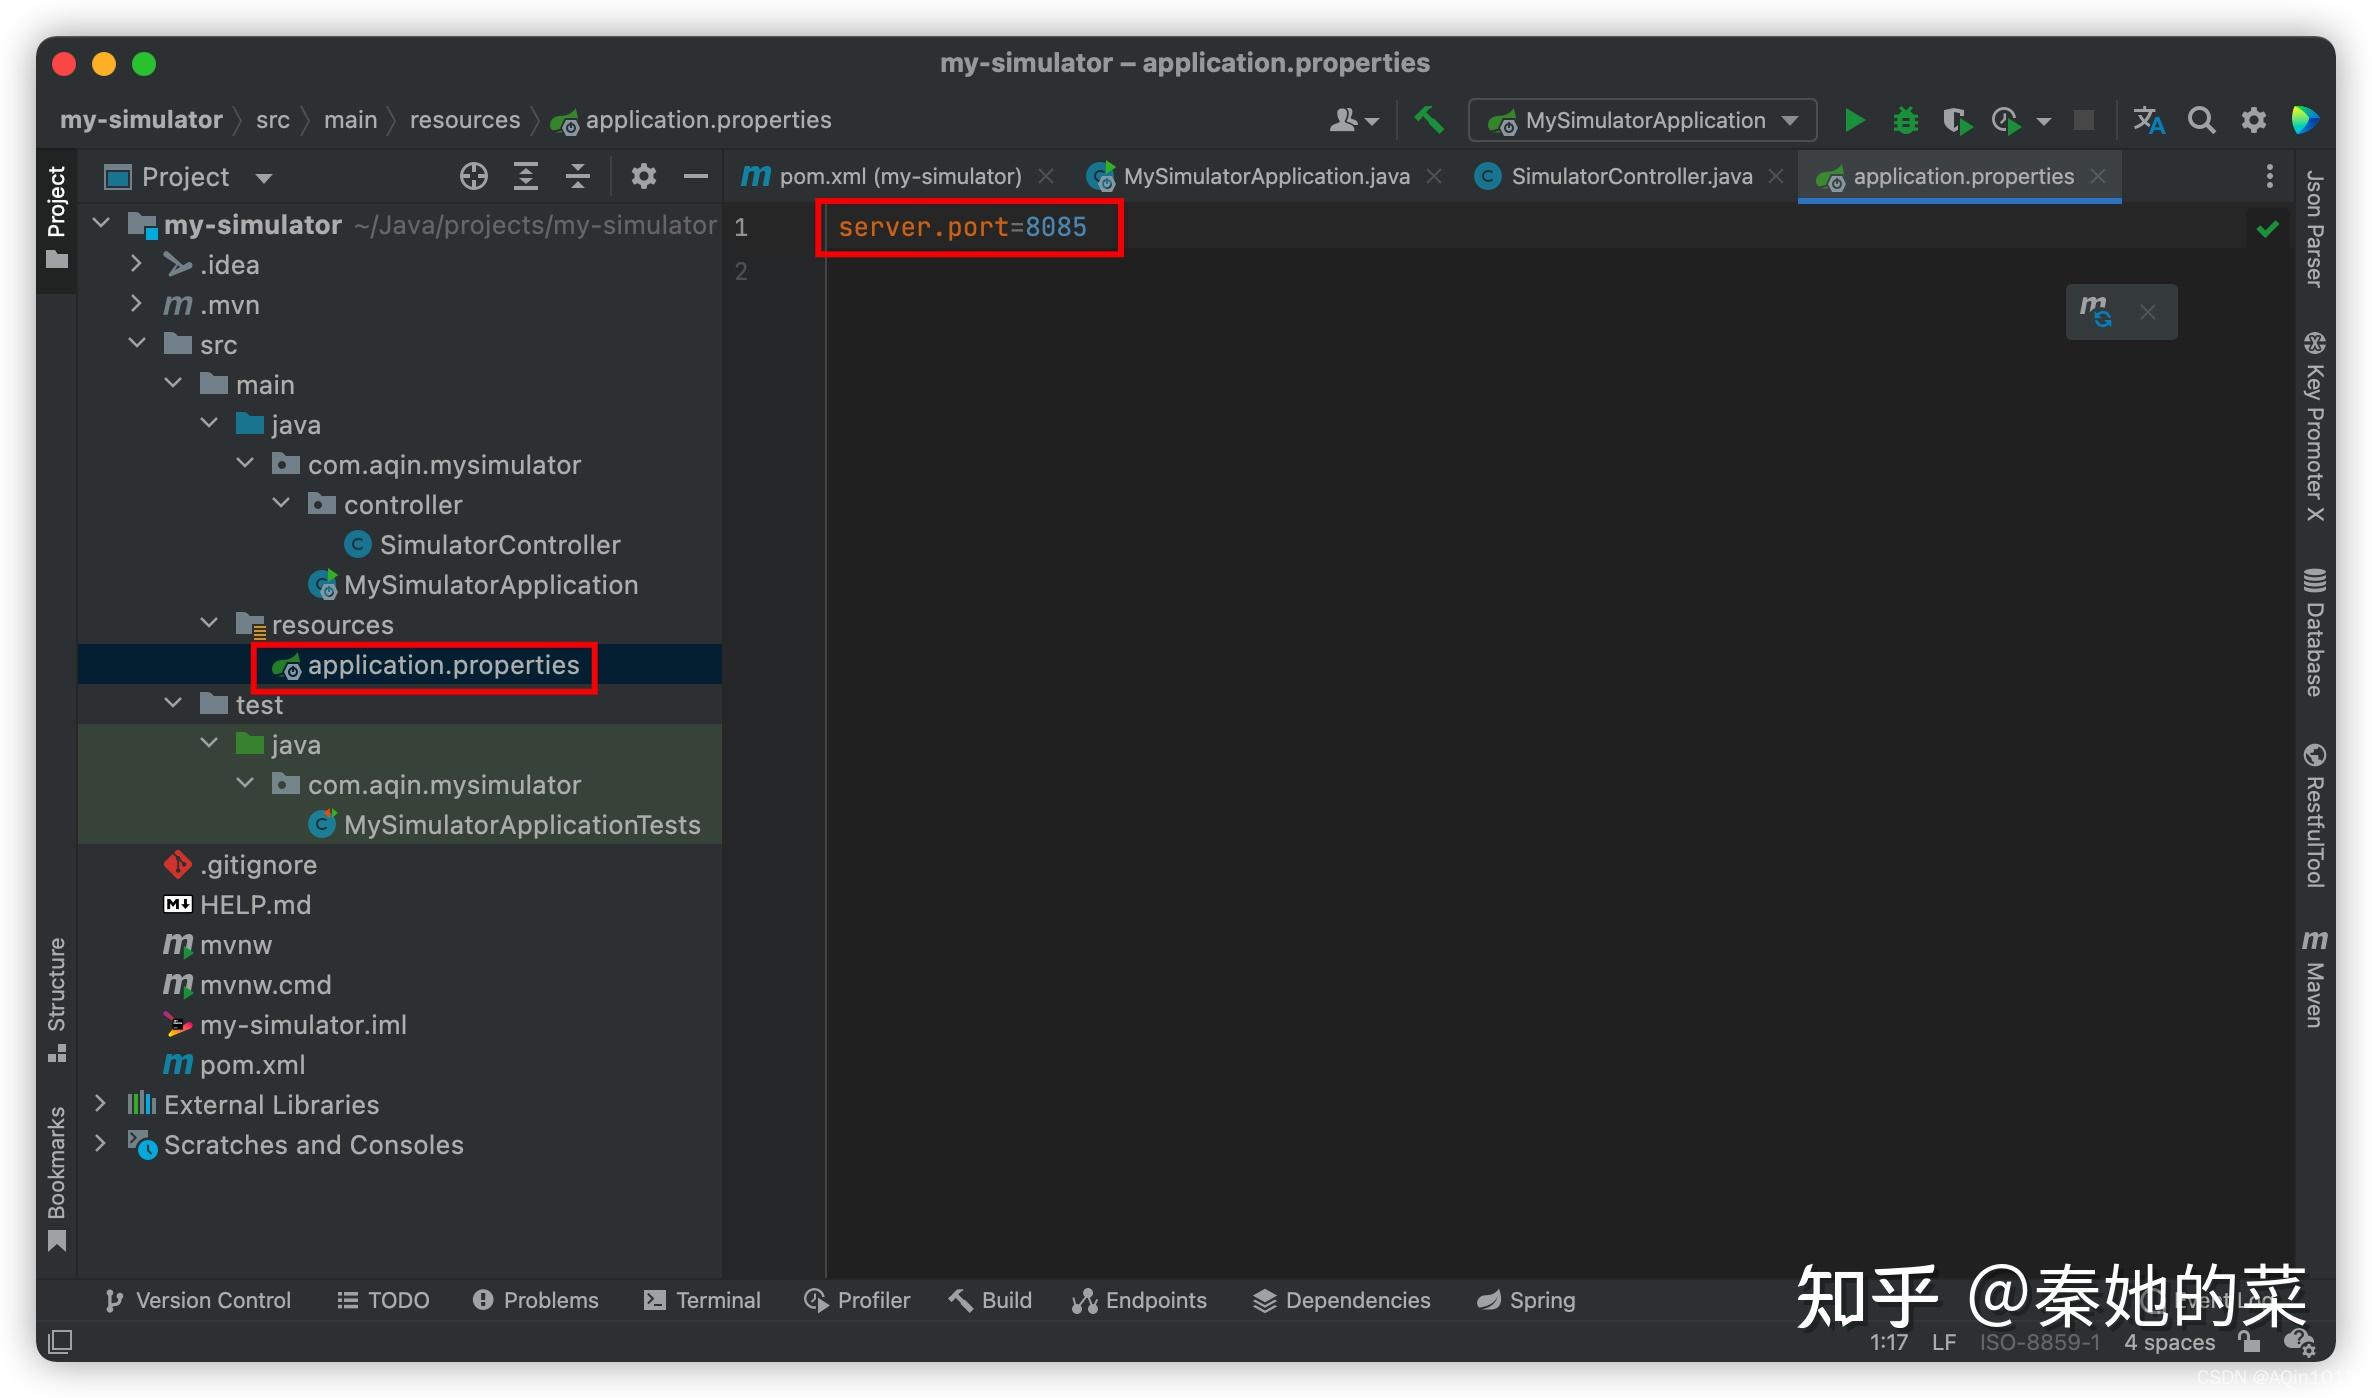Open the translate icon in toolbar

pyautogui.click(x=2148, y=121)
